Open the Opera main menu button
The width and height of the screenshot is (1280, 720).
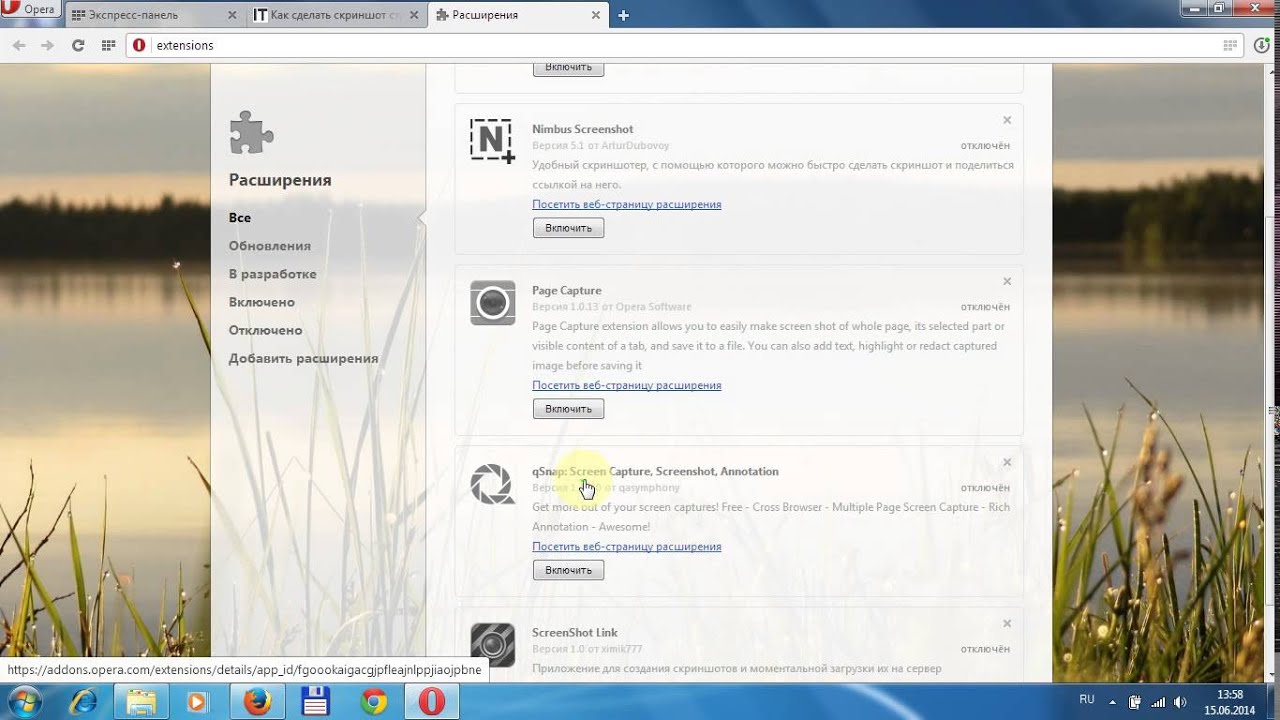pos(30,11)
